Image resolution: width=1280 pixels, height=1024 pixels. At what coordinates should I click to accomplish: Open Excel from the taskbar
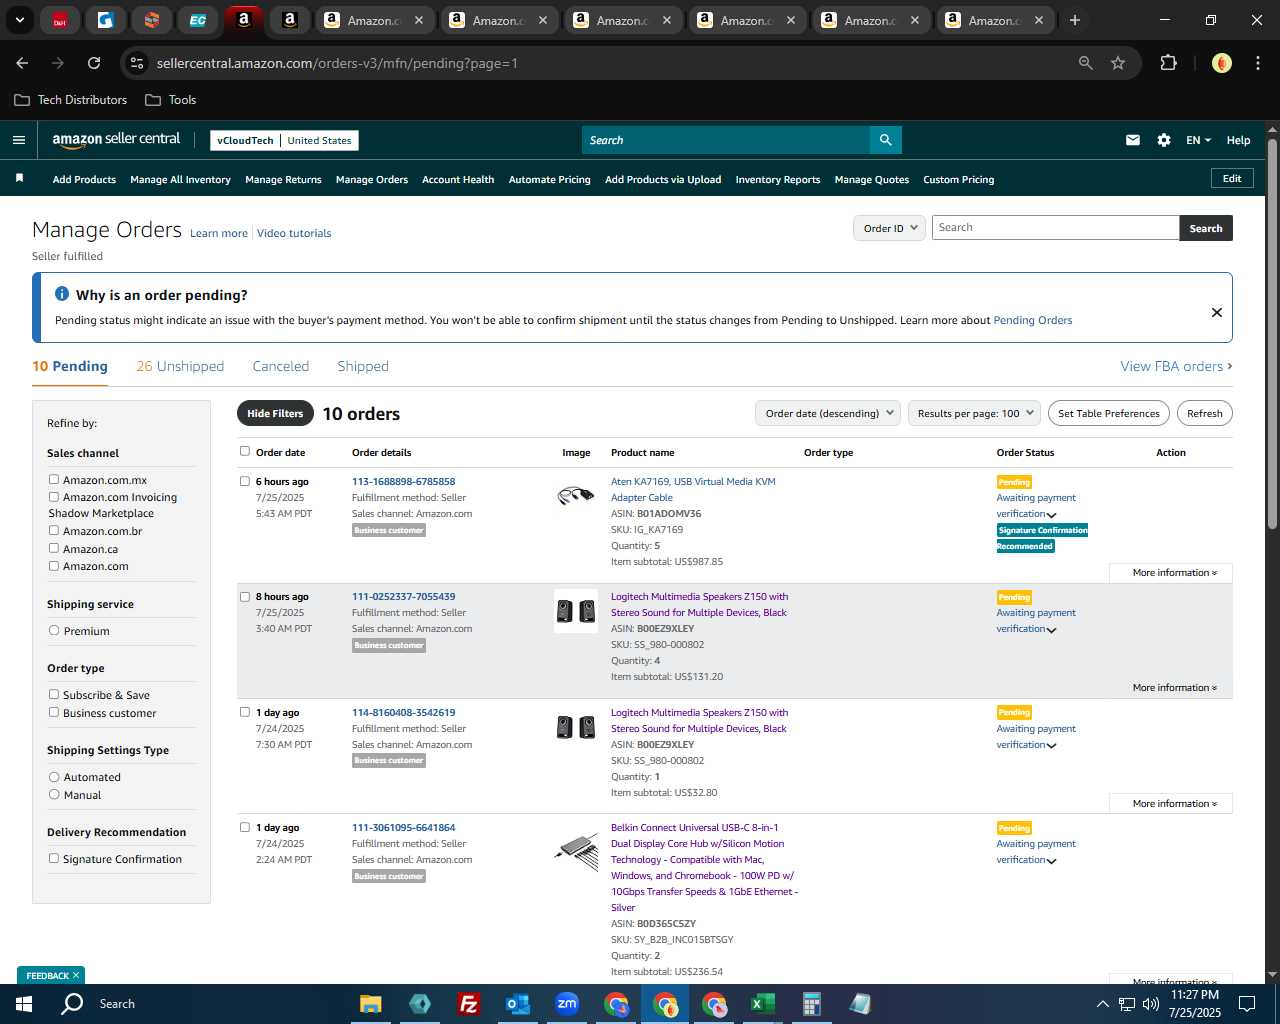762,1004
